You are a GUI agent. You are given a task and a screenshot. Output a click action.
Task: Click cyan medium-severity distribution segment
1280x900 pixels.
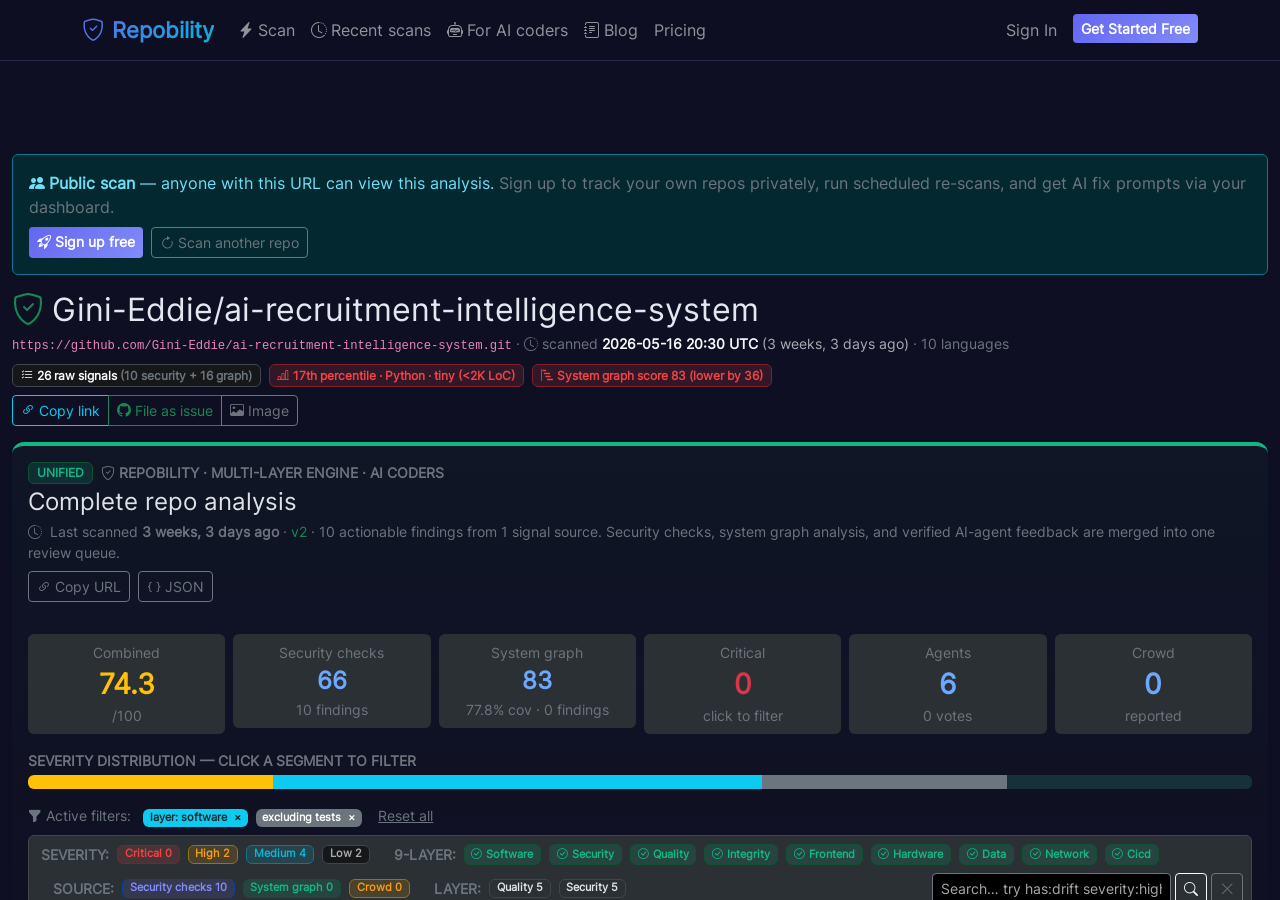(x=517, y=782)
